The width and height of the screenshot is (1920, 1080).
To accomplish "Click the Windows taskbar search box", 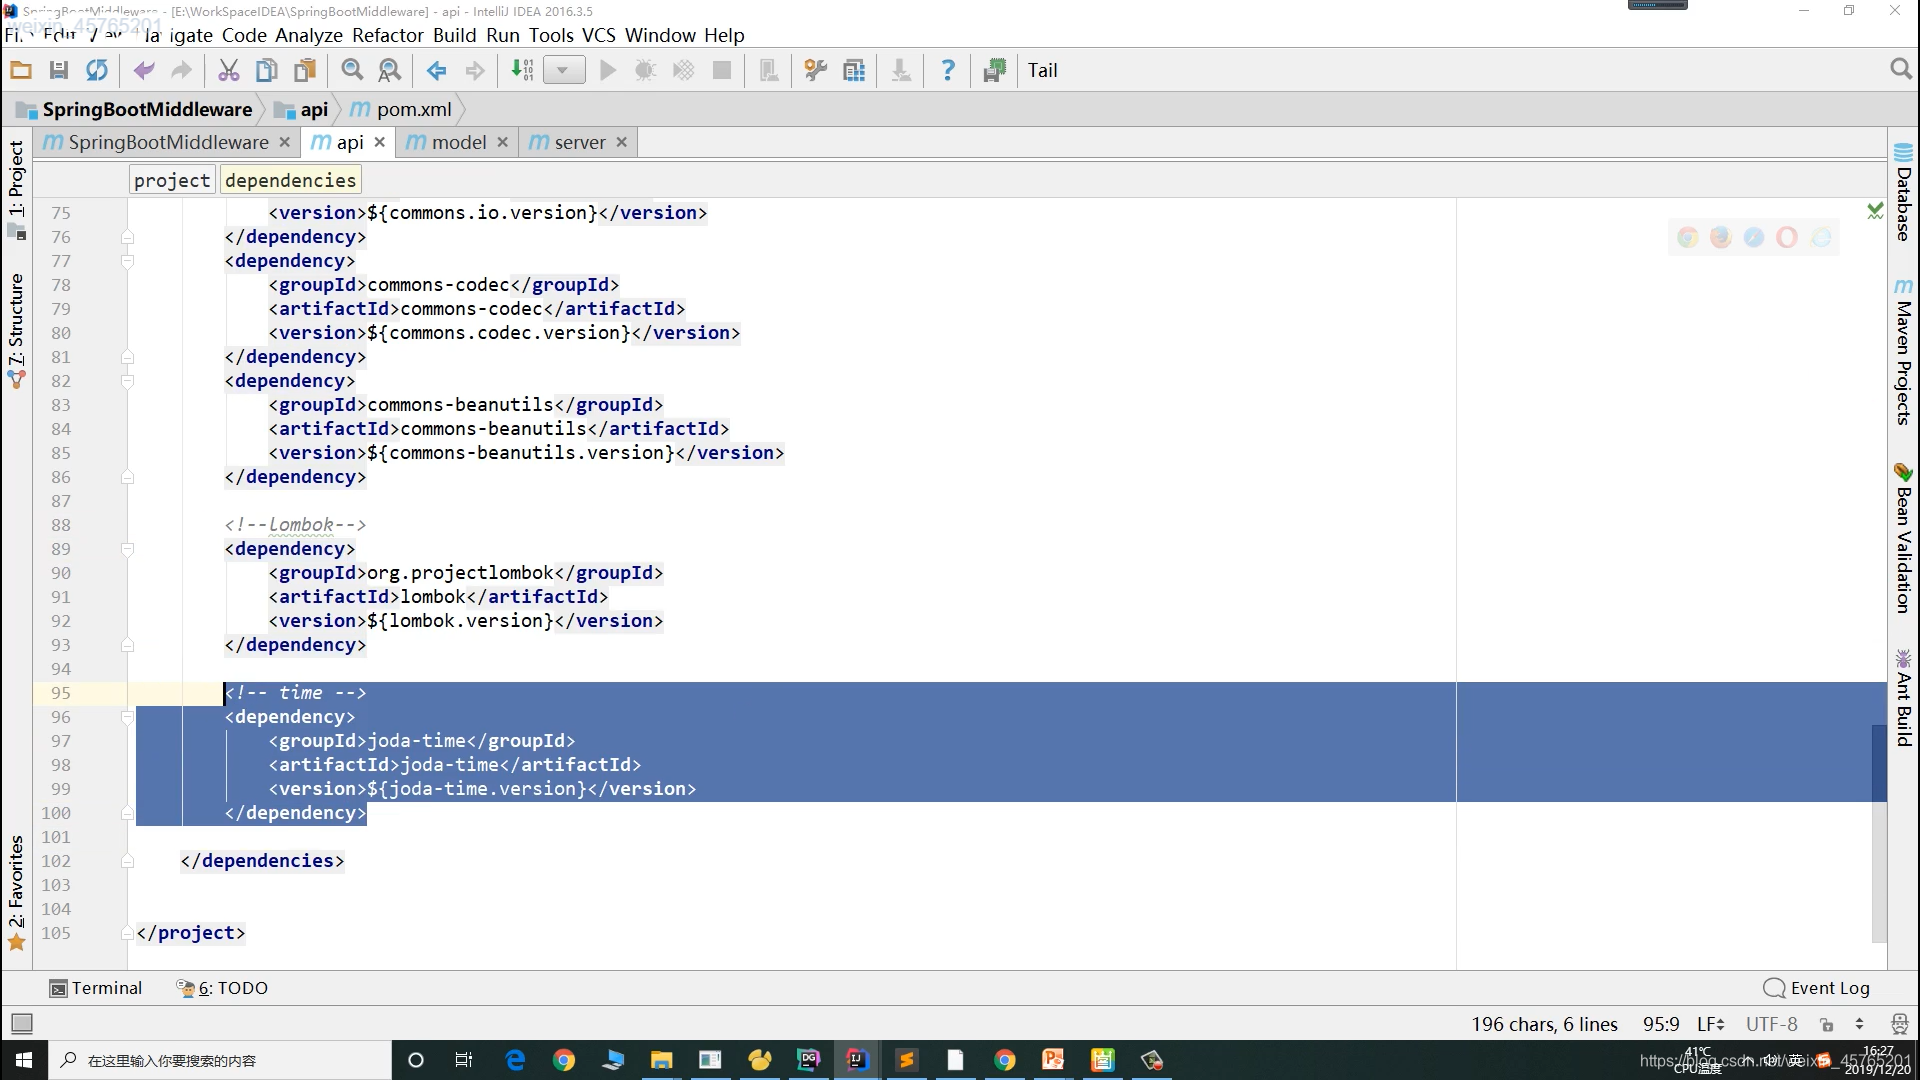I will click(x=220, y=1060).
